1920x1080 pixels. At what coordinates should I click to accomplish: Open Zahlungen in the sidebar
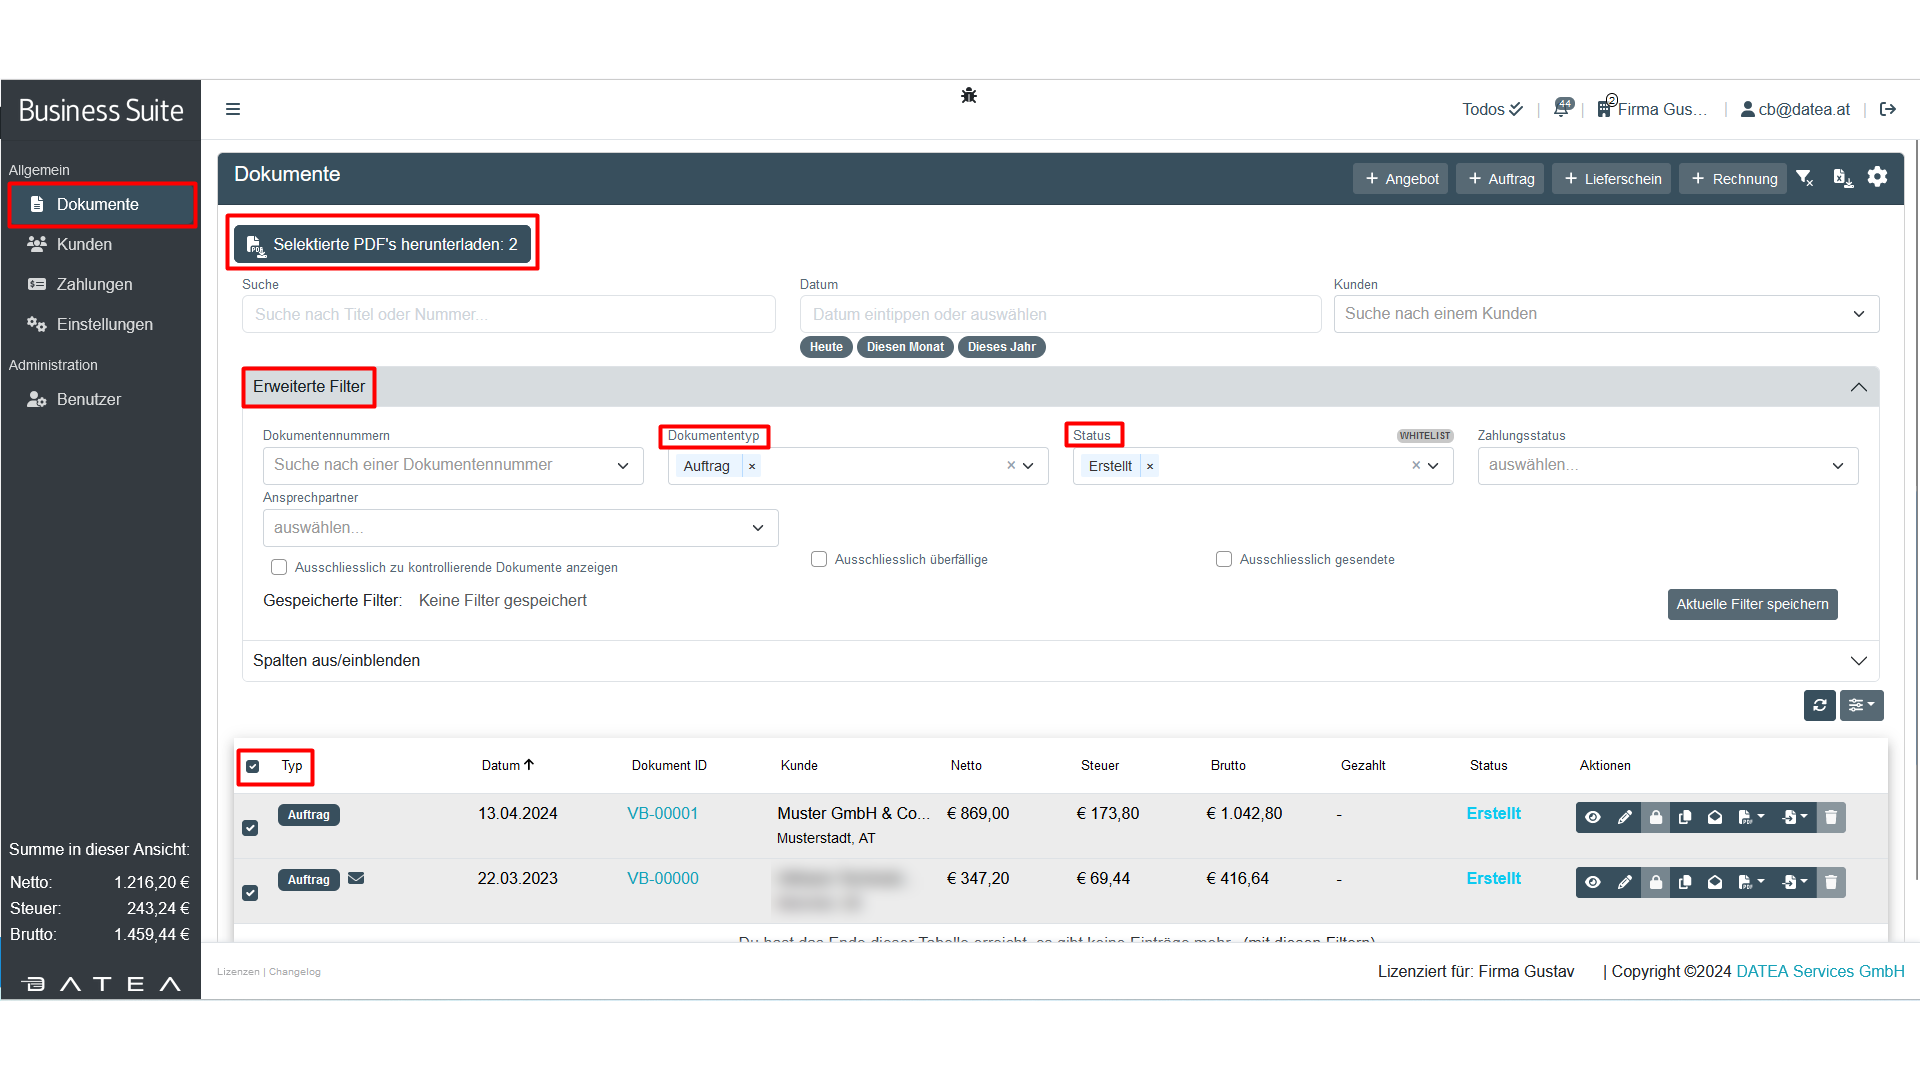point(94,284)
